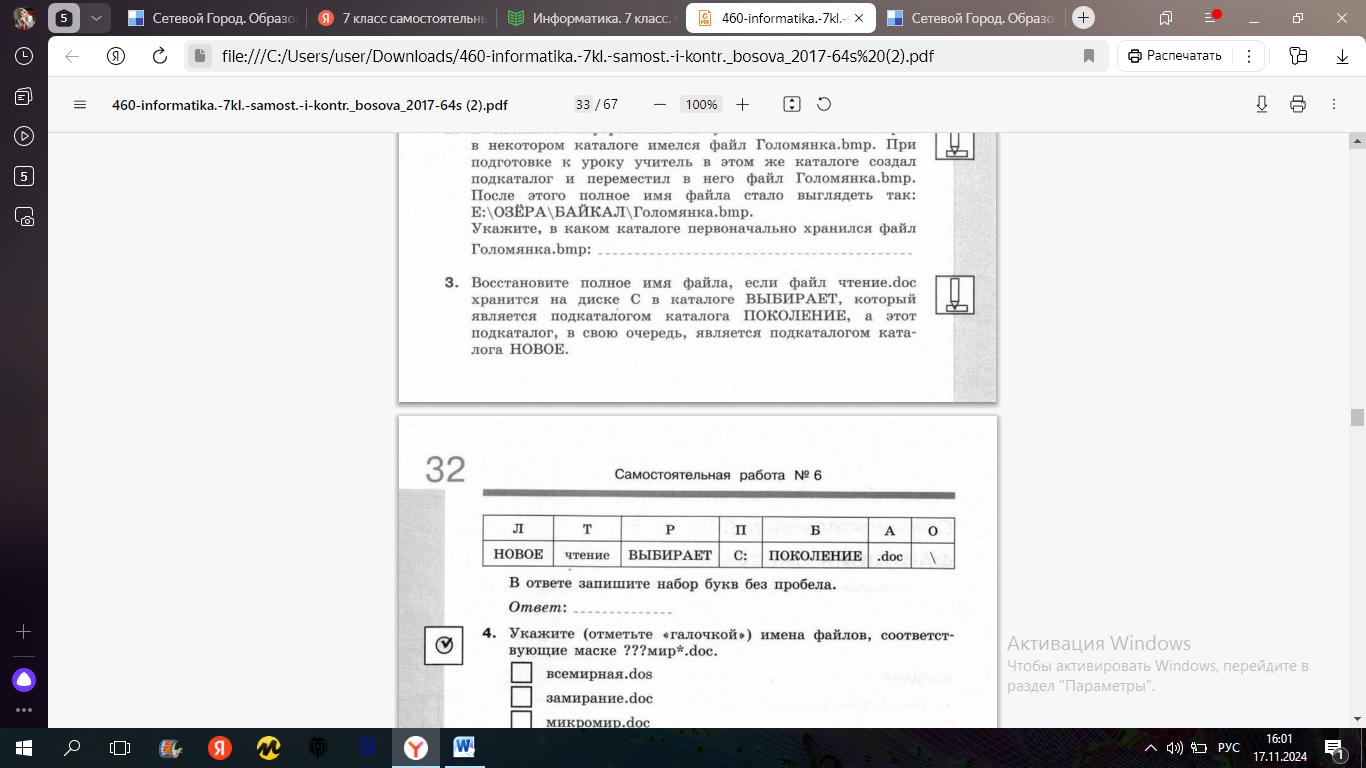Screen dimensions: 1366x768
Task: Expand the tab group dropdown chevron
Action: click(95, 18)
